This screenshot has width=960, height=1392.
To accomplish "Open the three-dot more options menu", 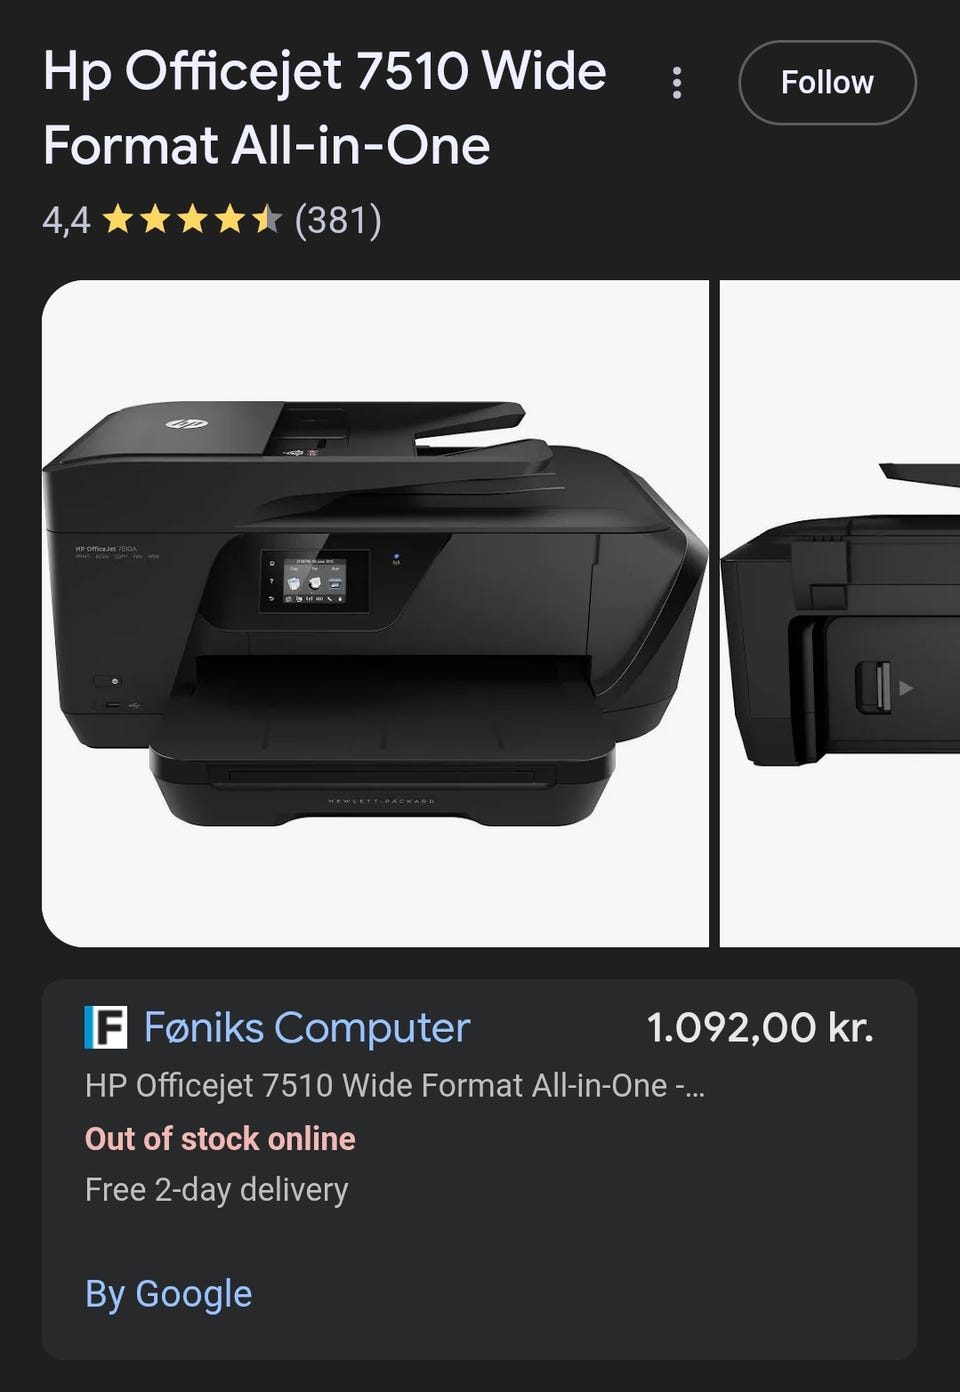I will coord(677,83).
